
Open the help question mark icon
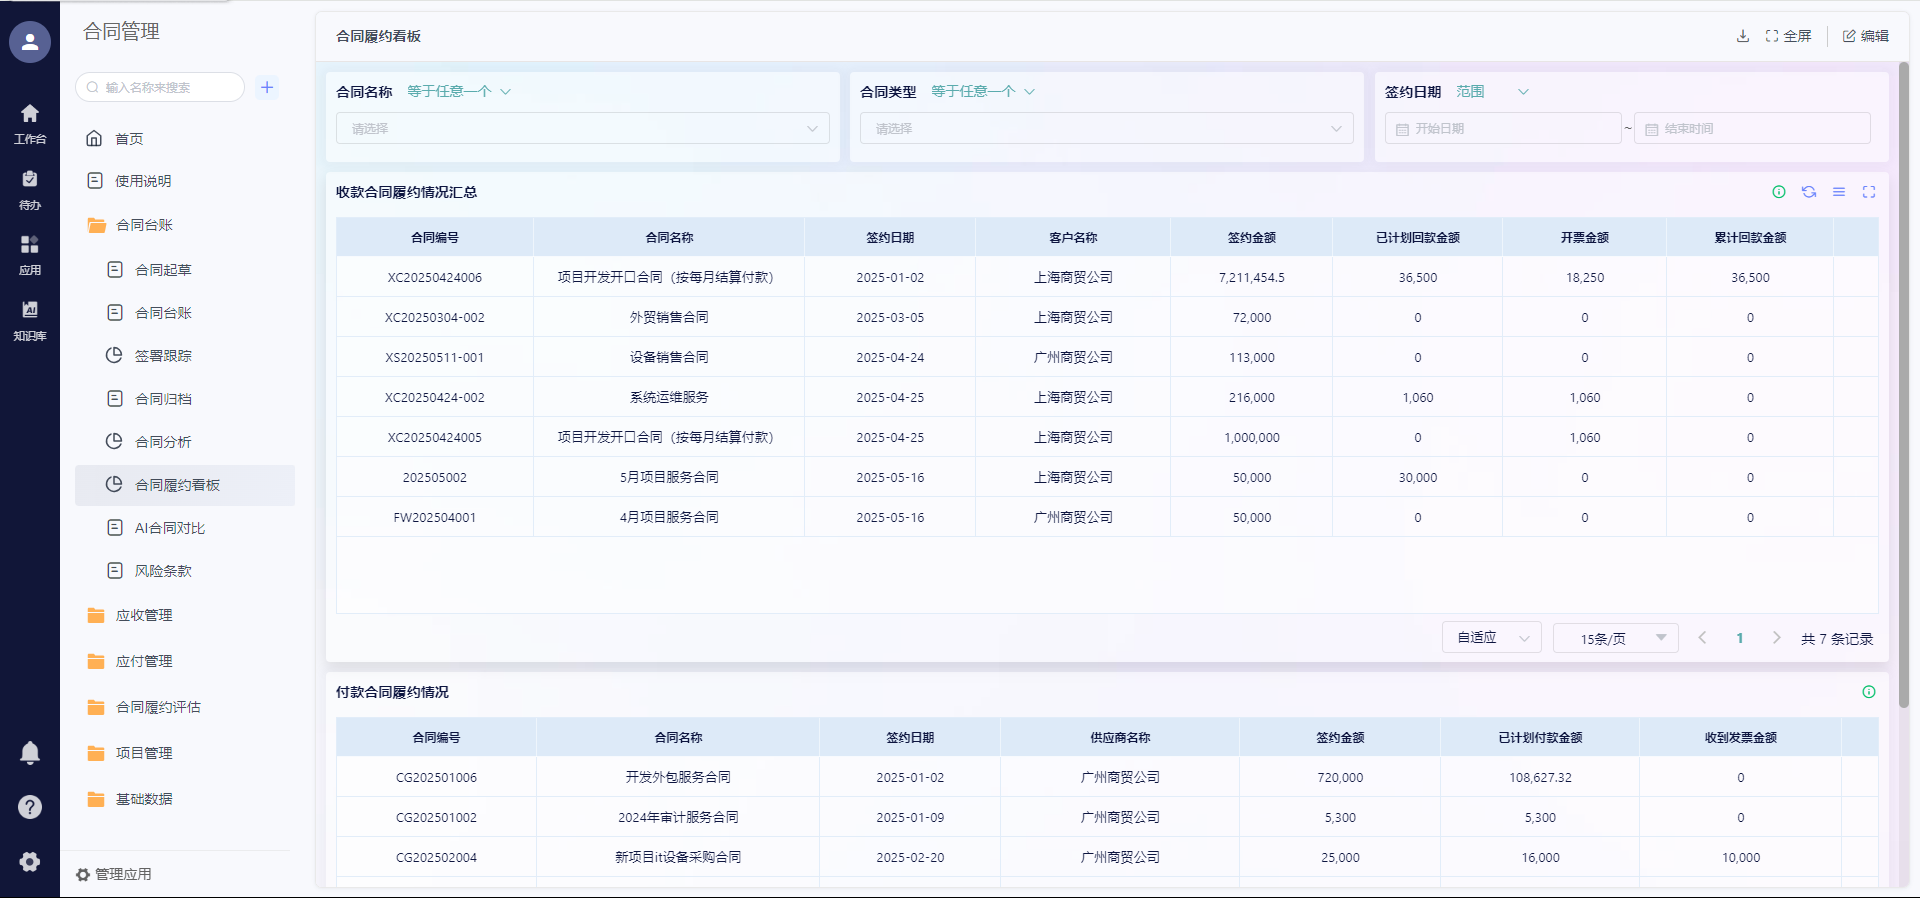click(30, 807)
